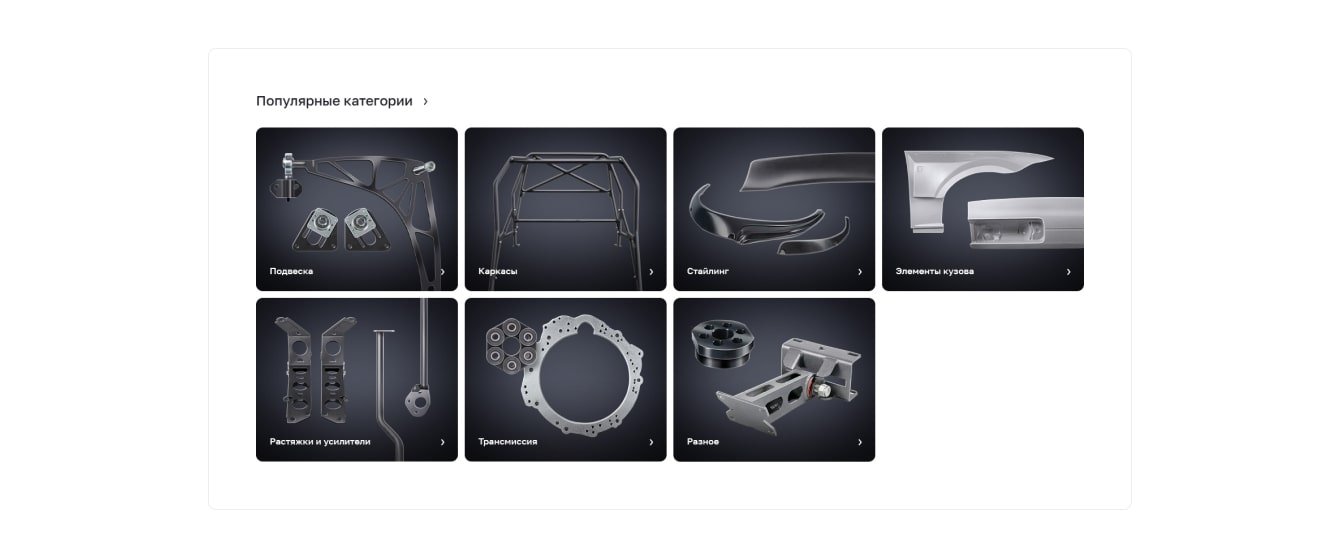Image resolution: width=1340 pixels, height=558 pixels.
Task: Click the chevron on the Элементы кузова card
Action: [1068, 272]
